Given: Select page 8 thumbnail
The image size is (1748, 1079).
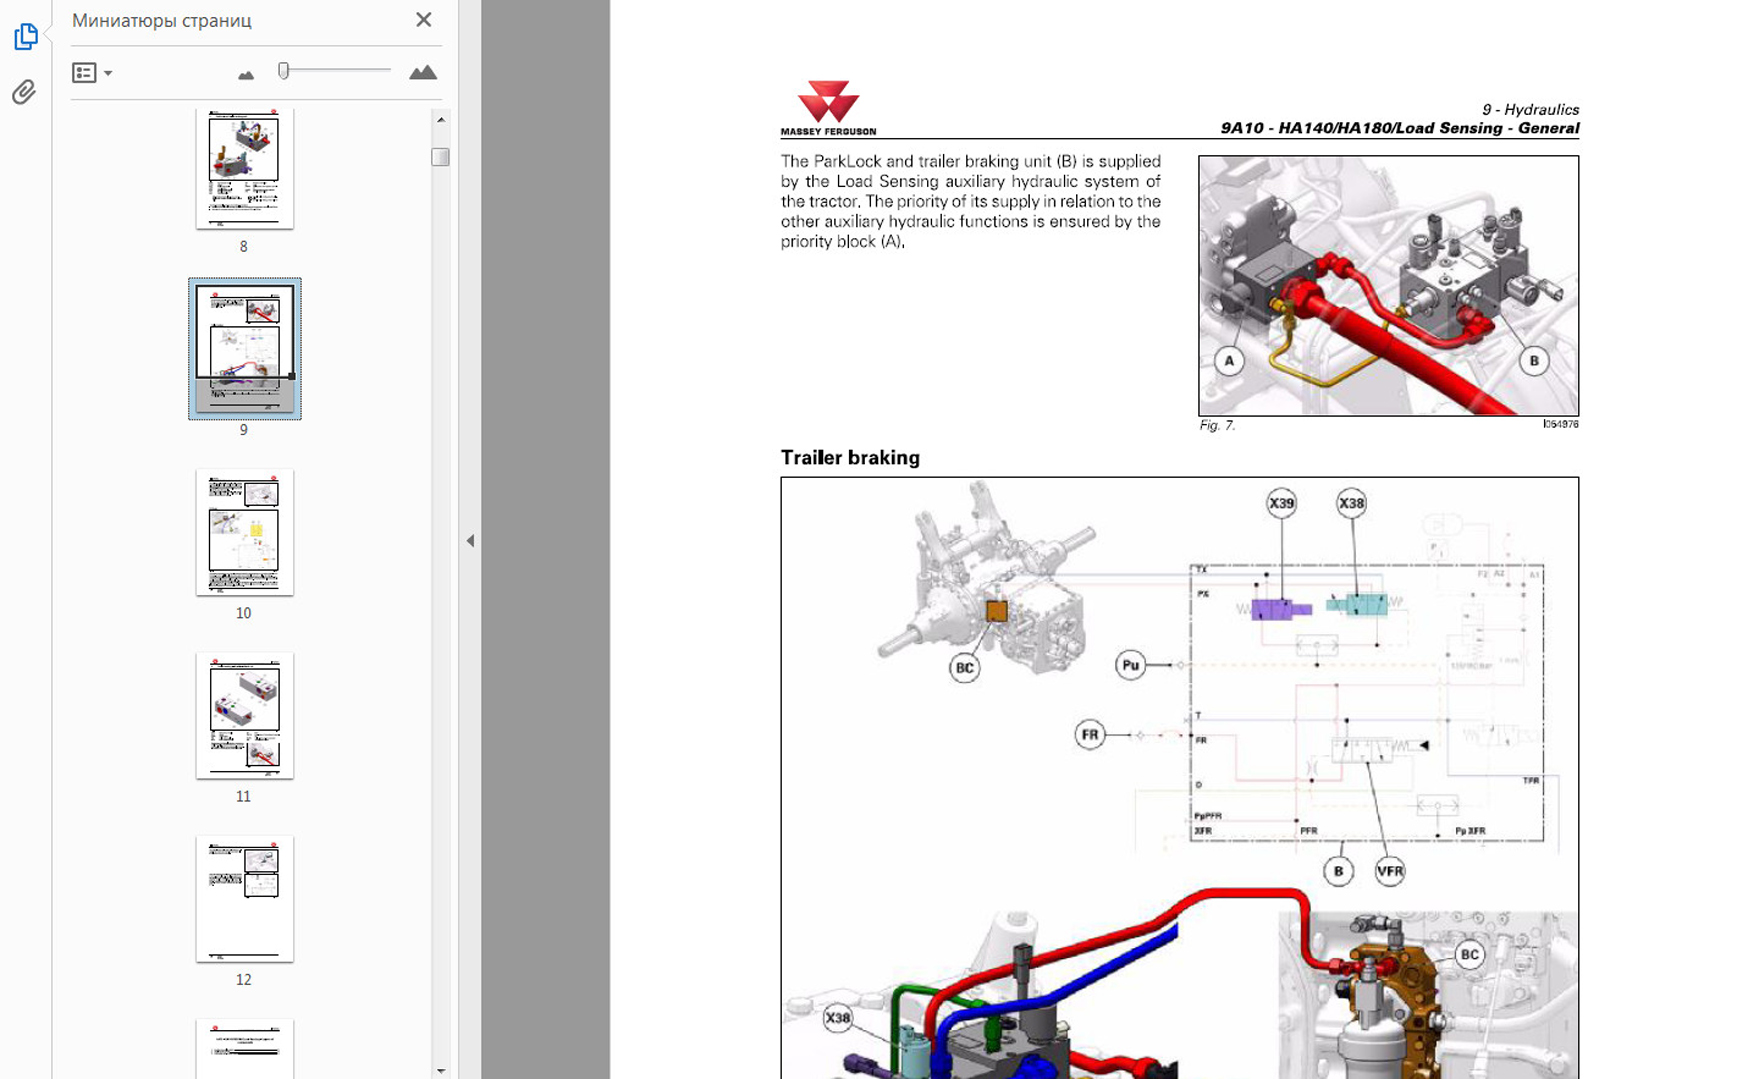Looking at the screenshot, I should [x=244, y=169].
